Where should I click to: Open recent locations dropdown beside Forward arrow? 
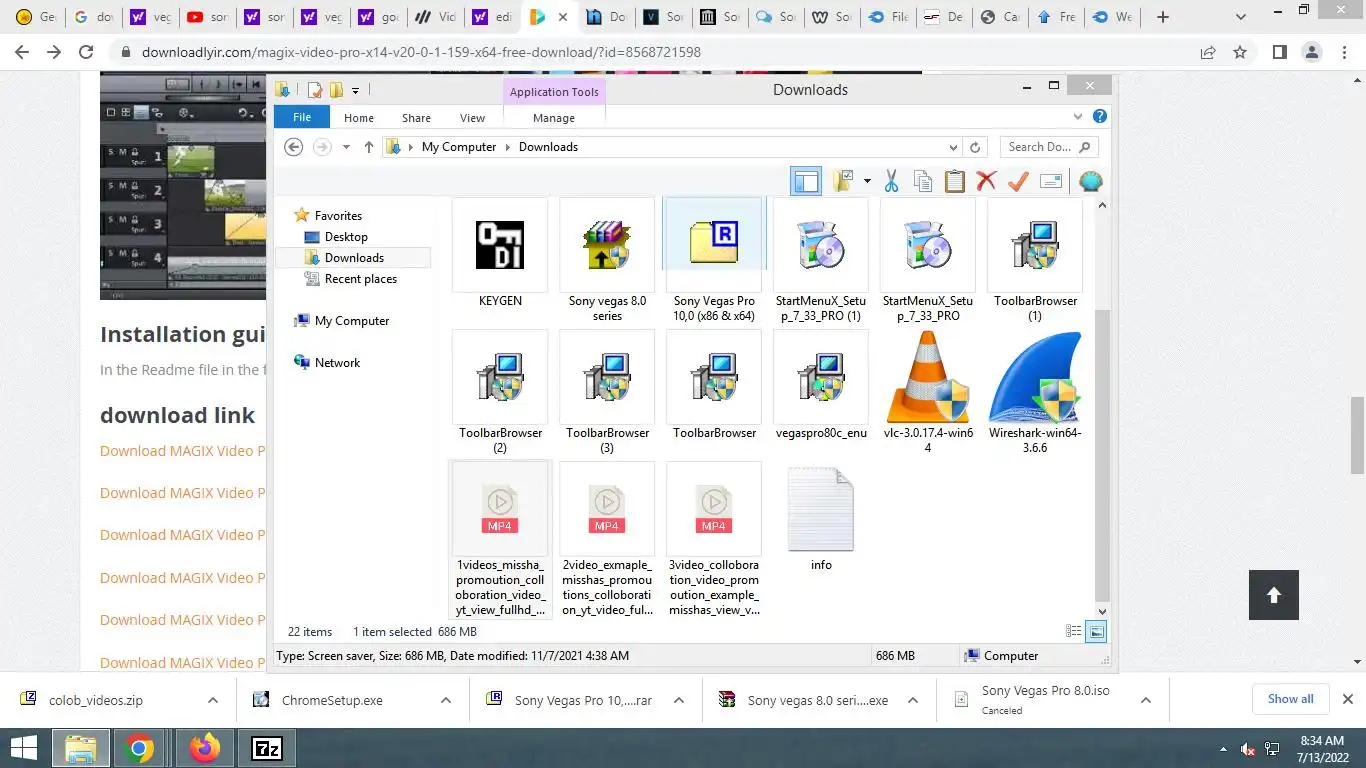[346, 147]
